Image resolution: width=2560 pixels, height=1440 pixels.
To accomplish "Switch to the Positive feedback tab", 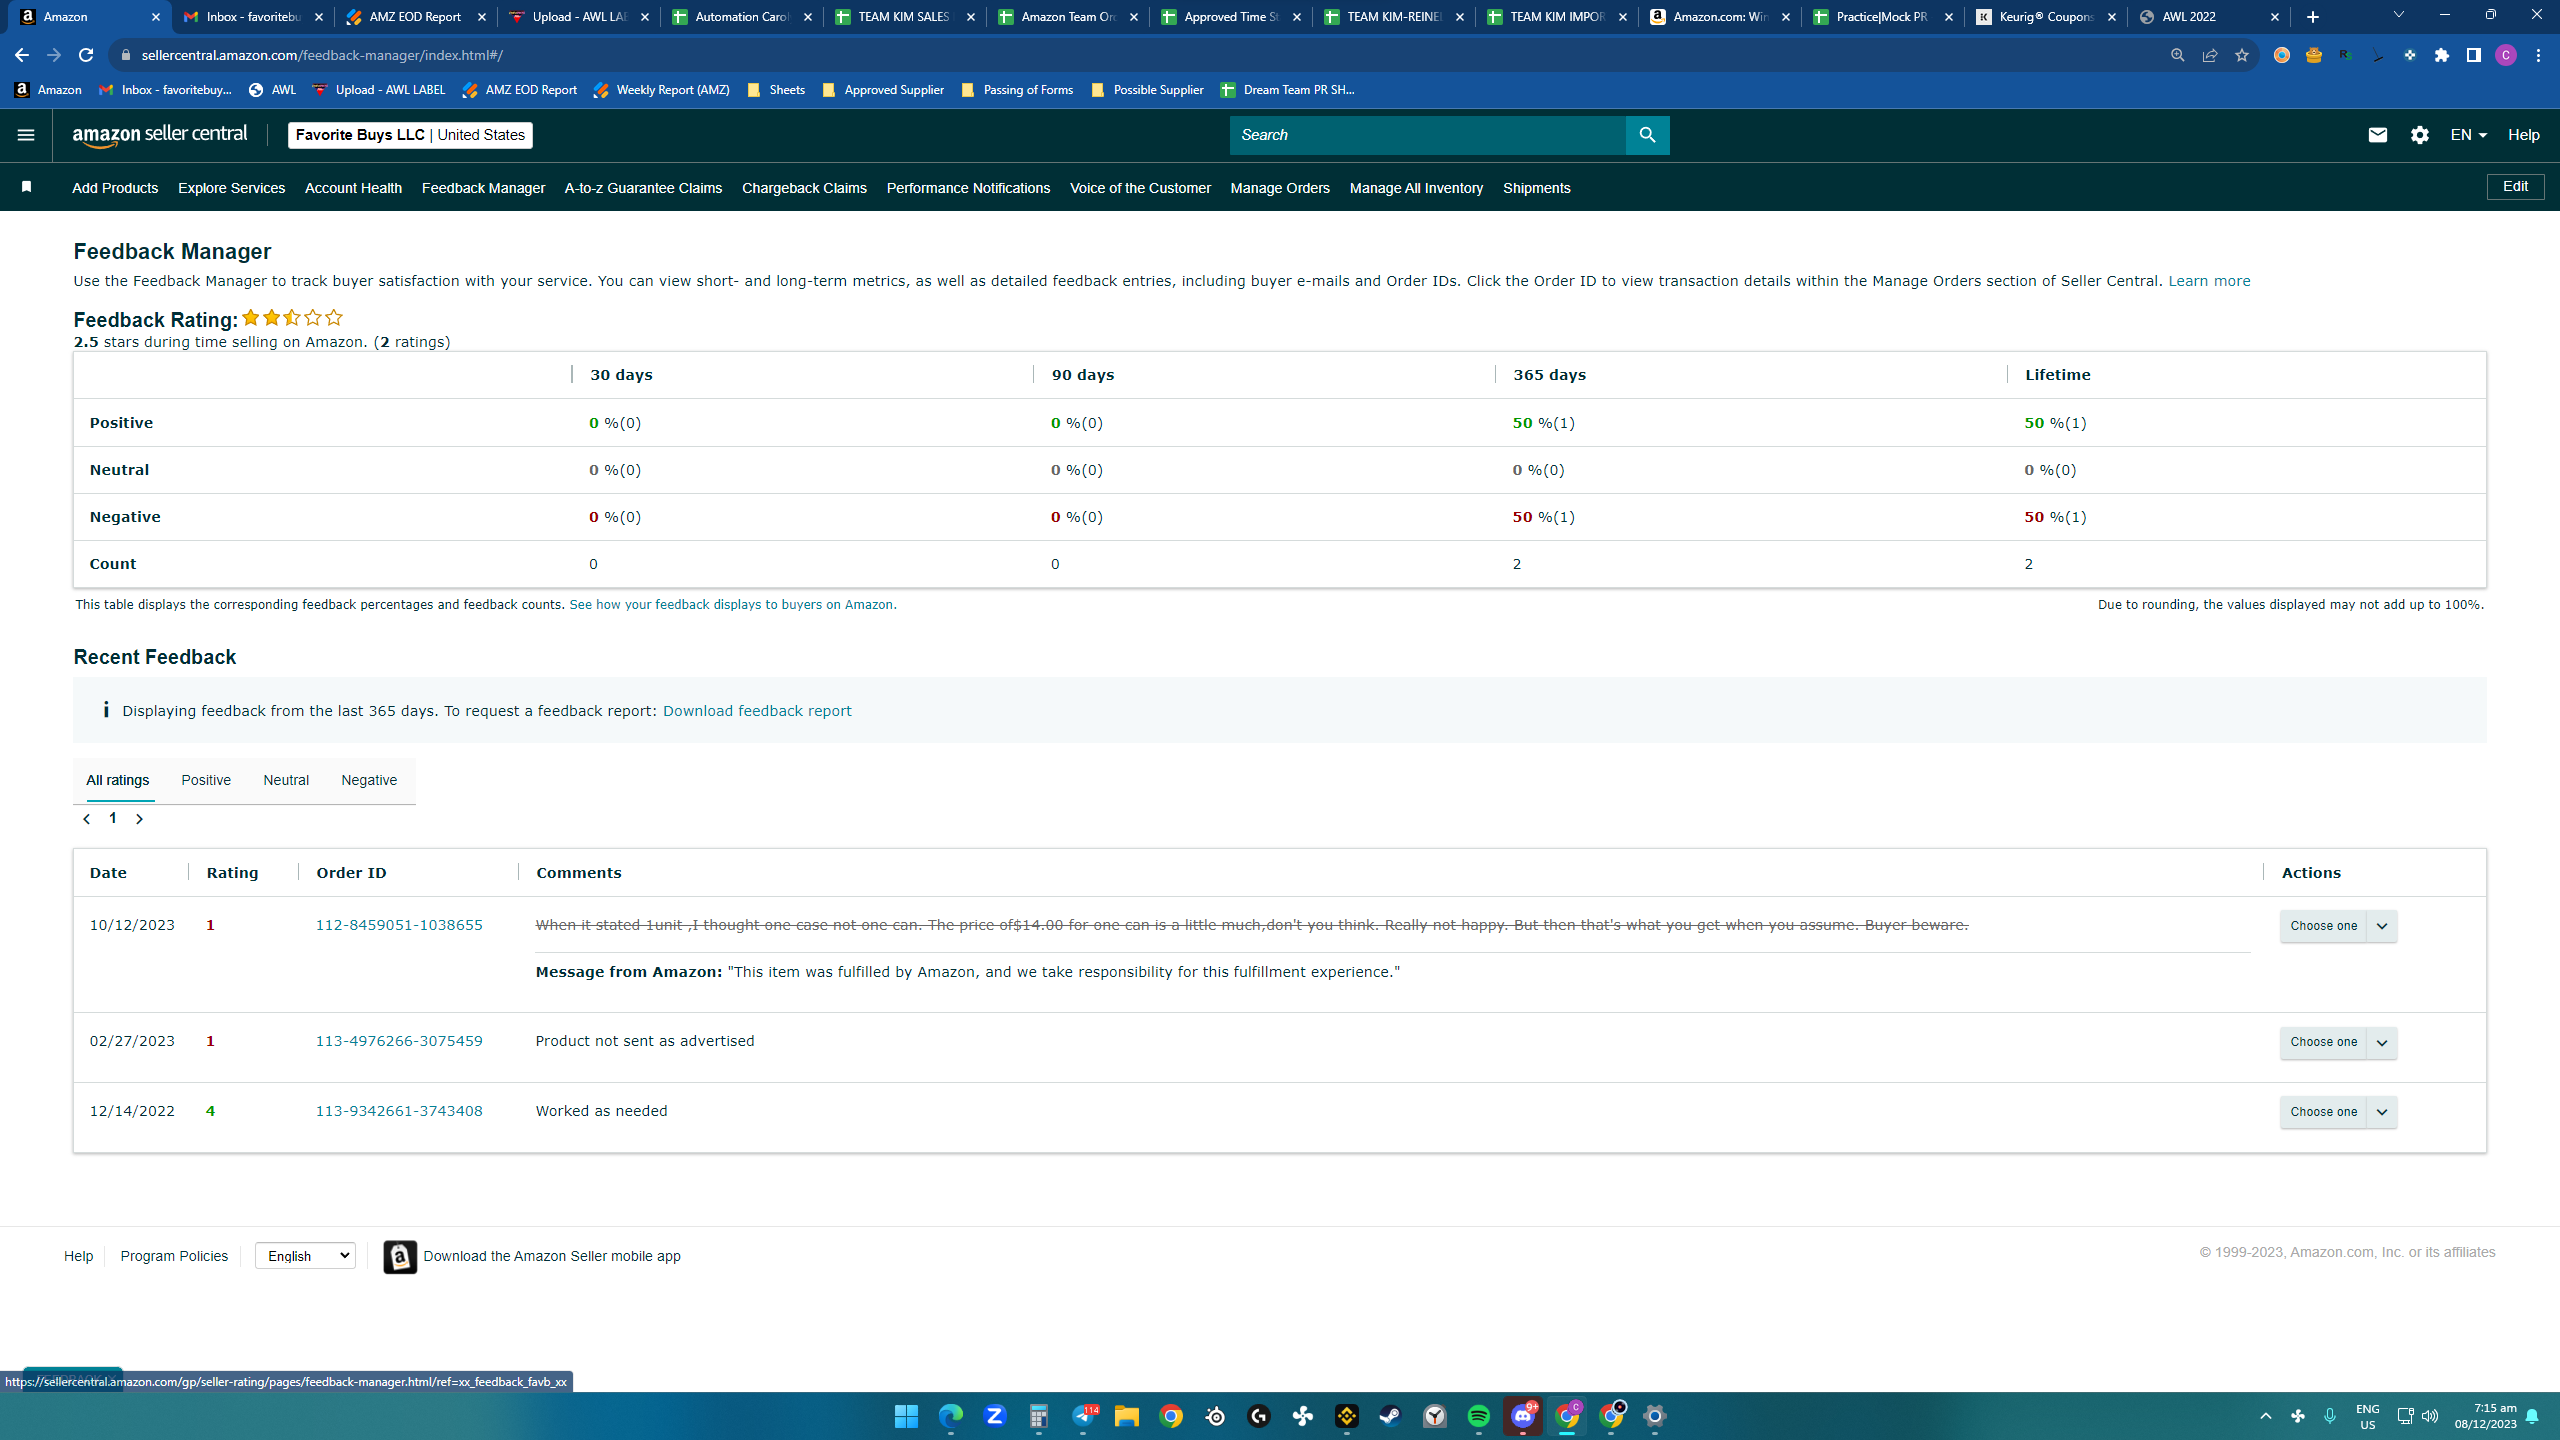I will tap(206, 780).
